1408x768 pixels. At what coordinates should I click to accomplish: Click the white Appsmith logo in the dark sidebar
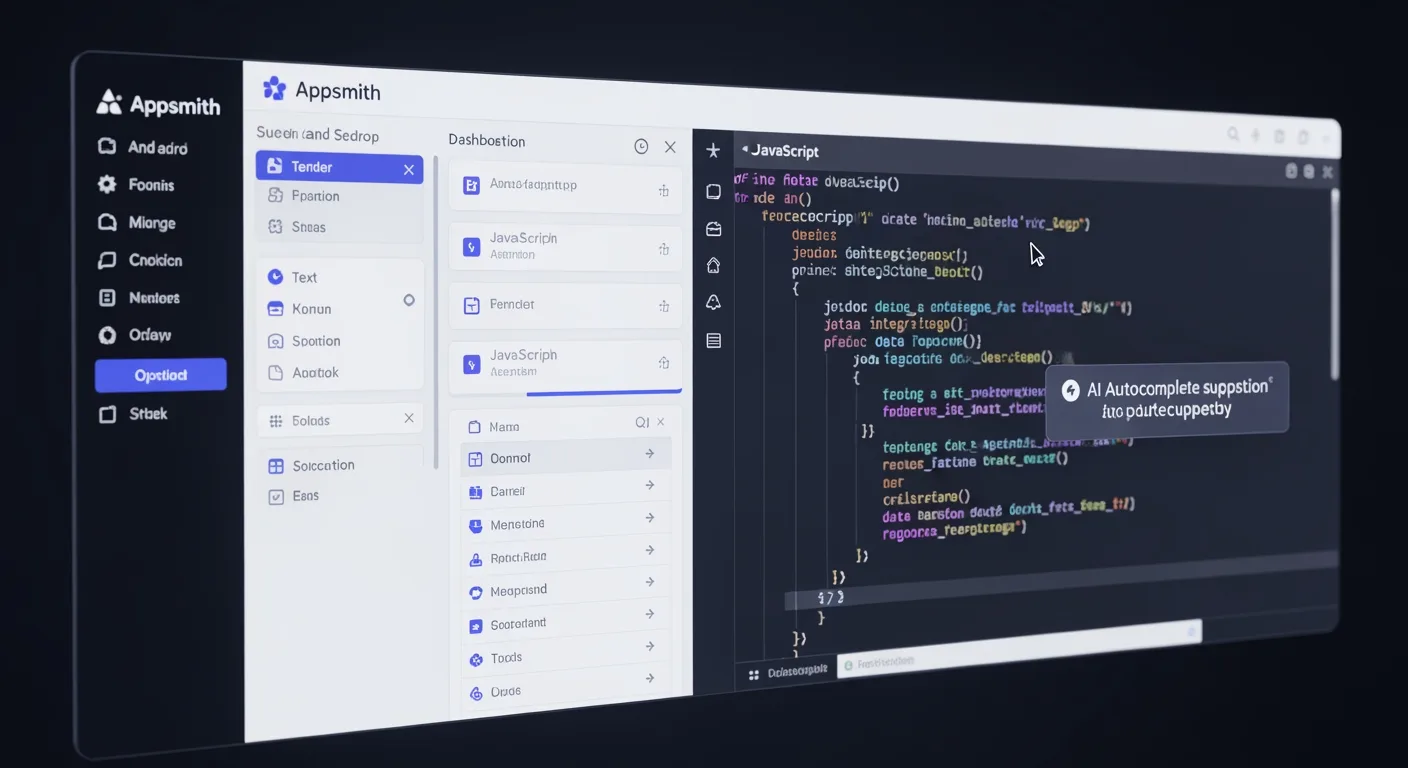[109, 102]
